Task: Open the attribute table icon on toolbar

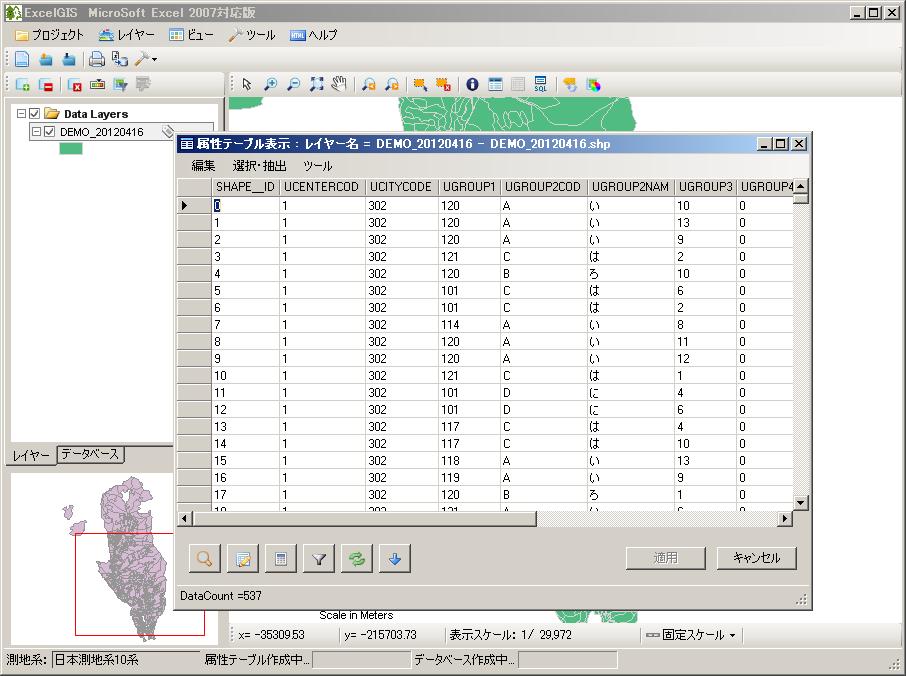Action: (x=494, y=82)
